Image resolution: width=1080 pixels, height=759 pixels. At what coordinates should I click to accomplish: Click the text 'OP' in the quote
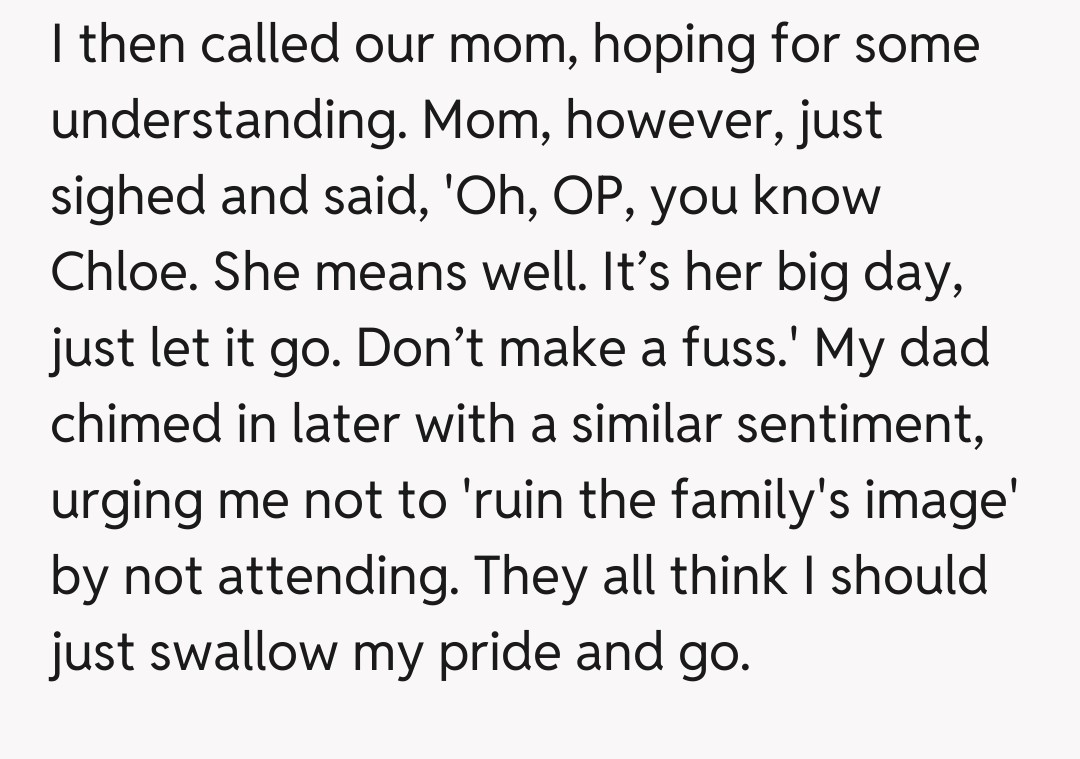(590, 197)
